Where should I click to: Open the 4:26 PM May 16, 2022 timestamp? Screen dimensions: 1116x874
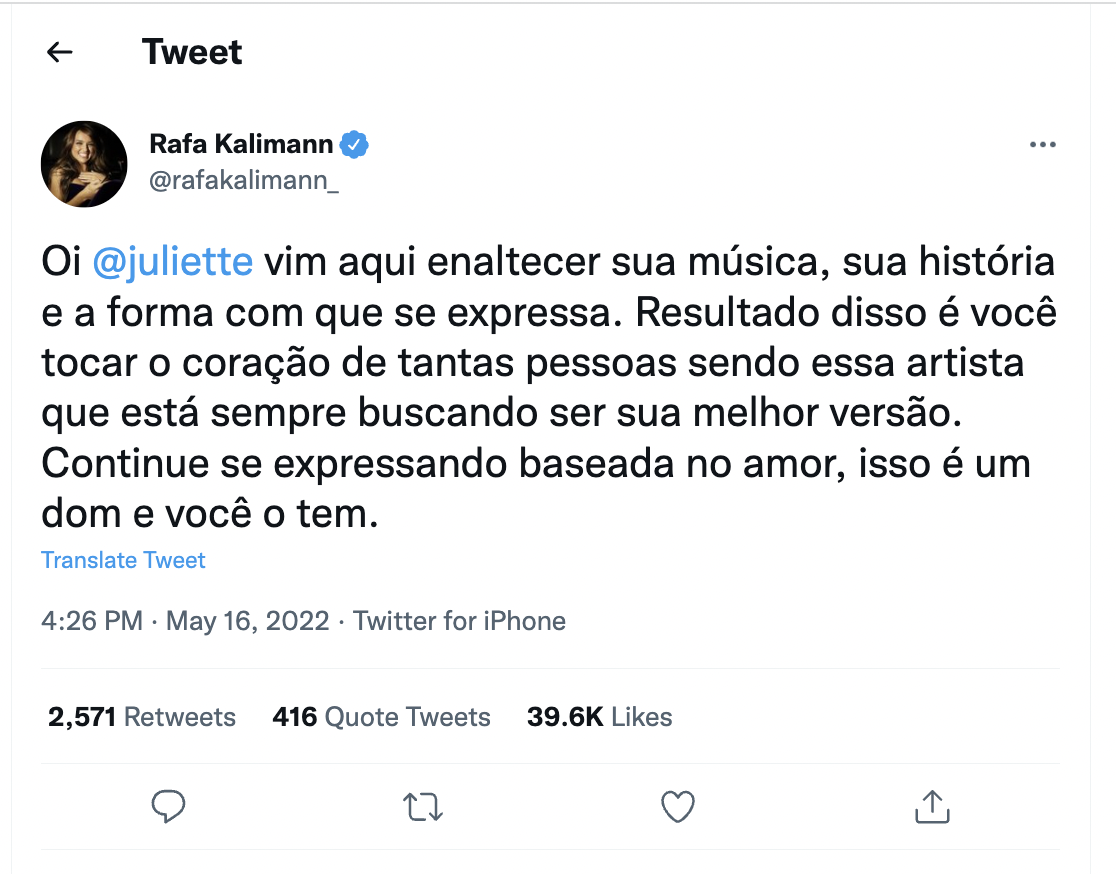pos(185,621)
